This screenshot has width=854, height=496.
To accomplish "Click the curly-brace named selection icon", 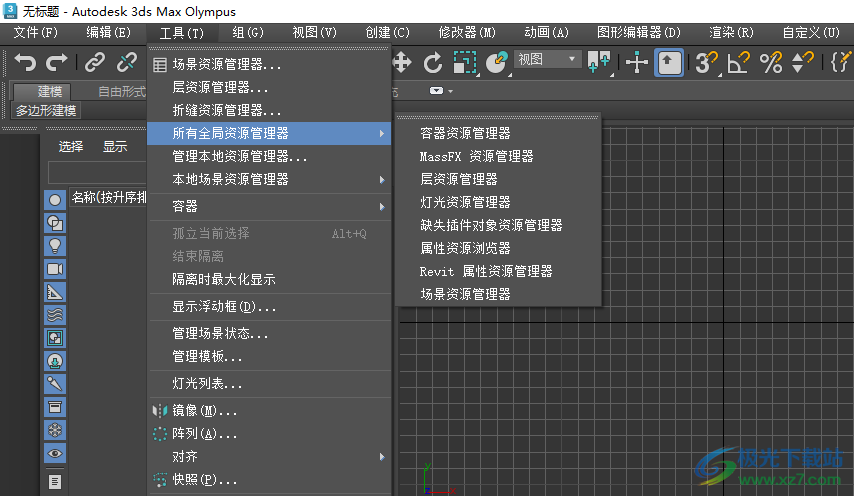I will point(841,63).
